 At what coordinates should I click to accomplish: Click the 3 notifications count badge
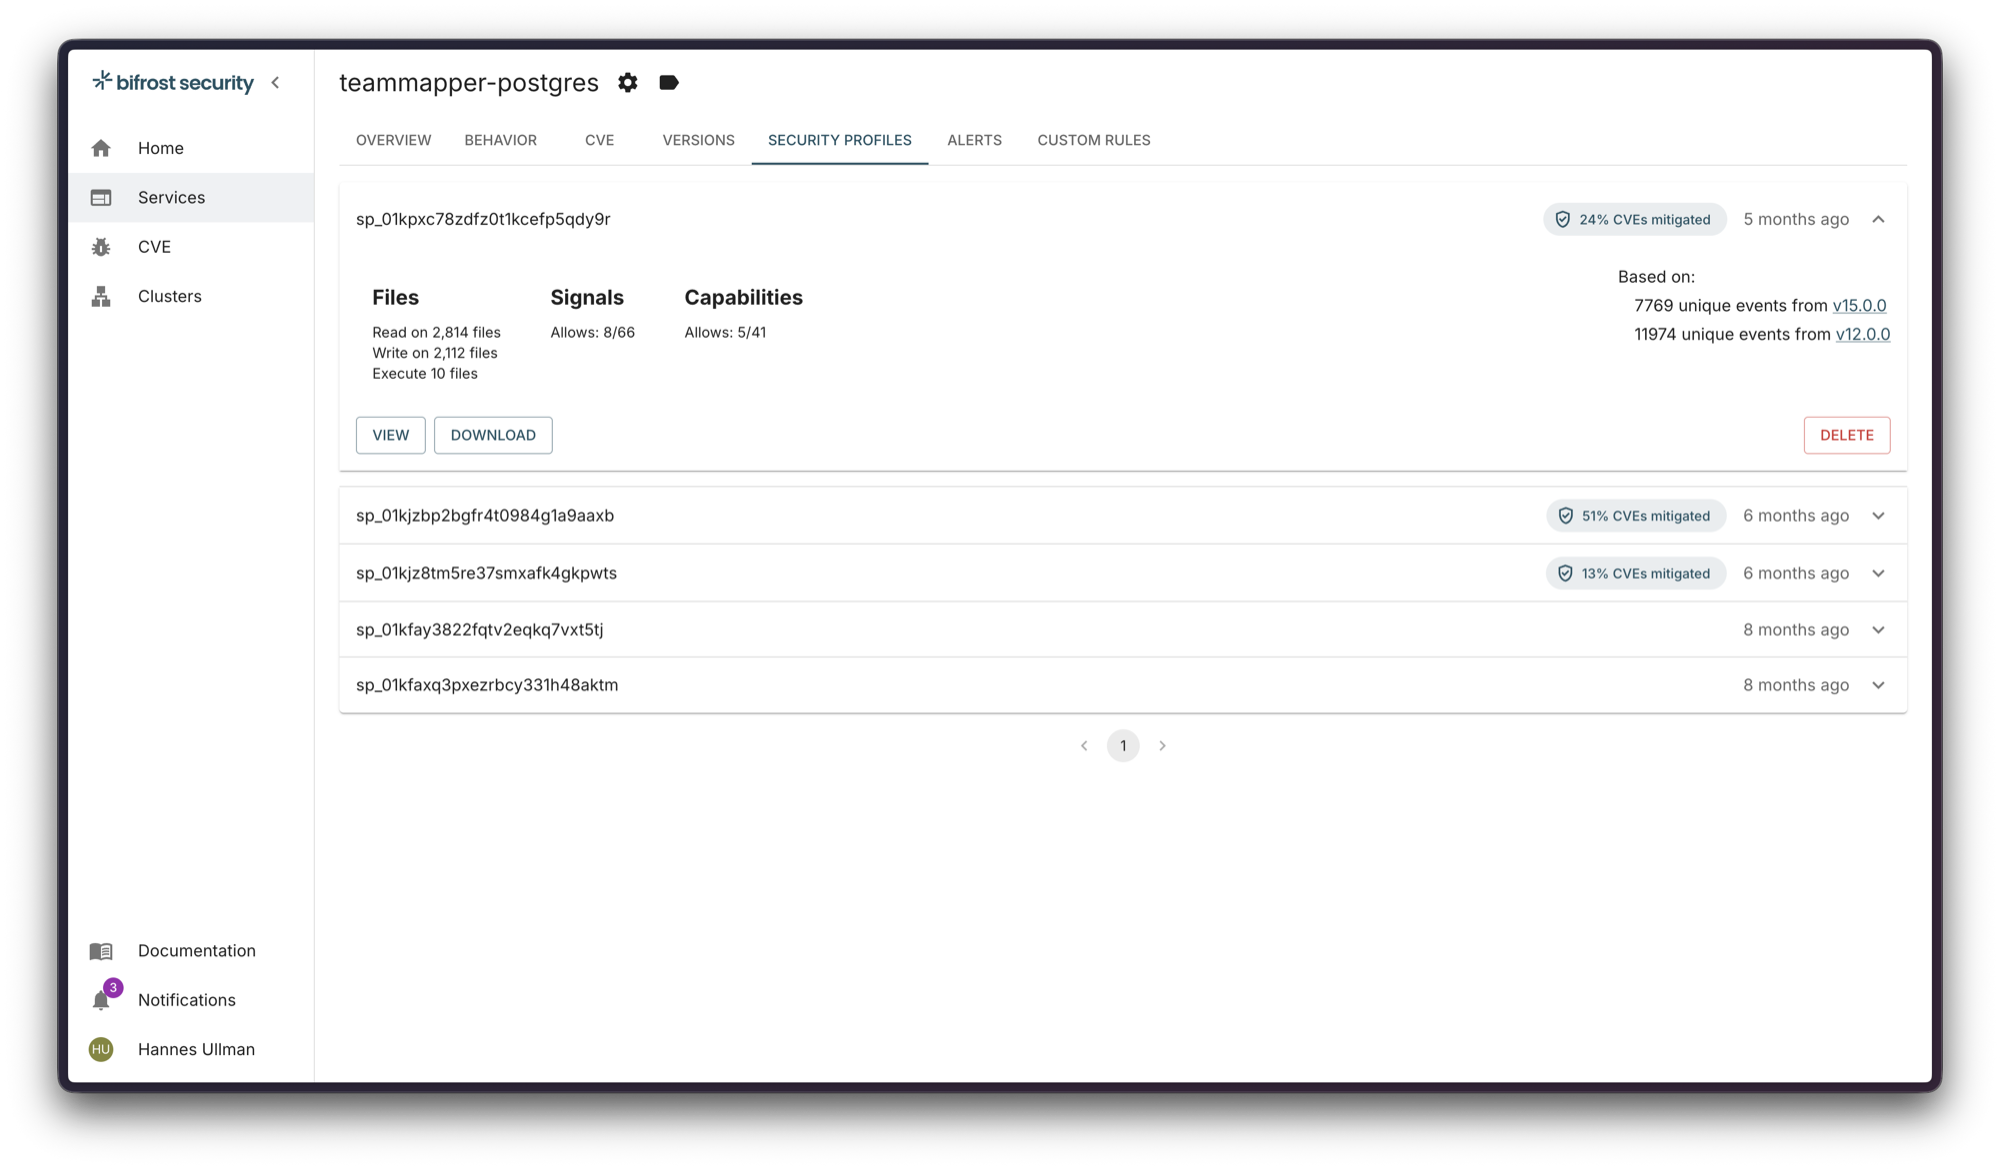(x=113, y=988)
